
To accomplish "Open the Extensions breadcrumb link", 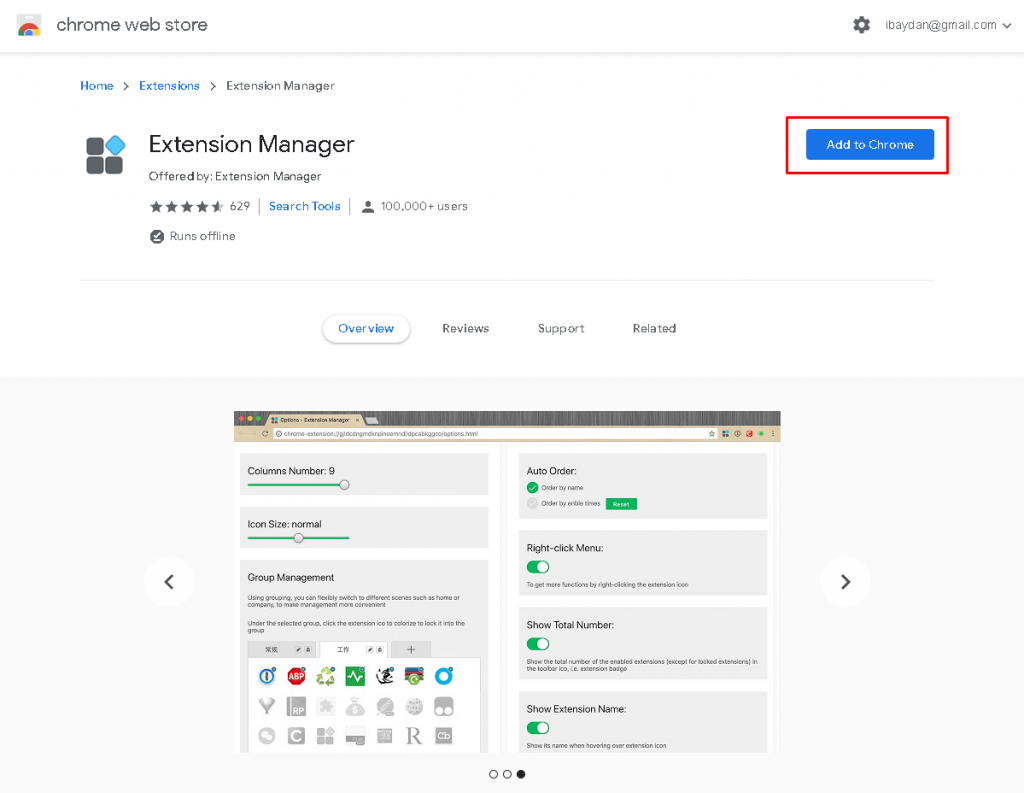I will pos(169,86).
